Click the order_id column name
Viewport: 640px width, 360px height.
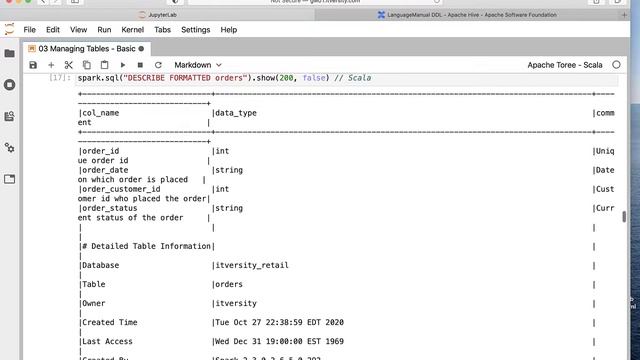click(x=100, y=151)
